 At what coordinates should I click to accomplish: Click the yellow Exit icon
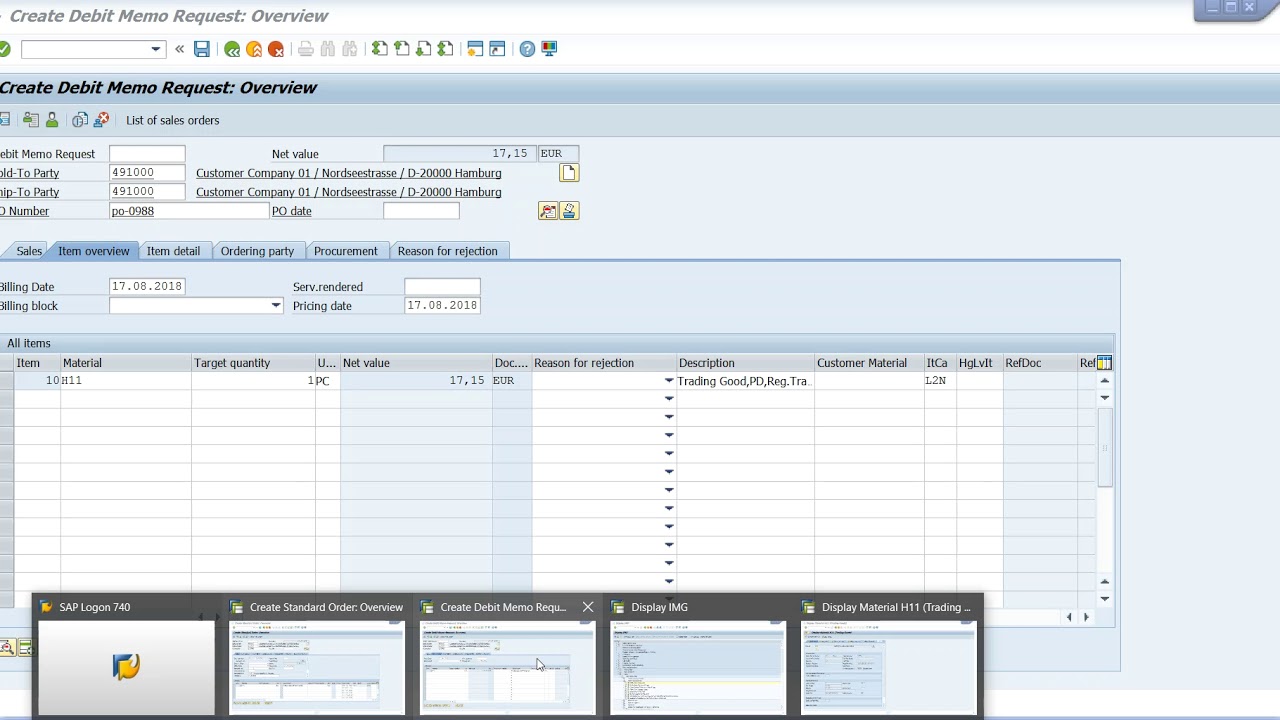[254, 49]
